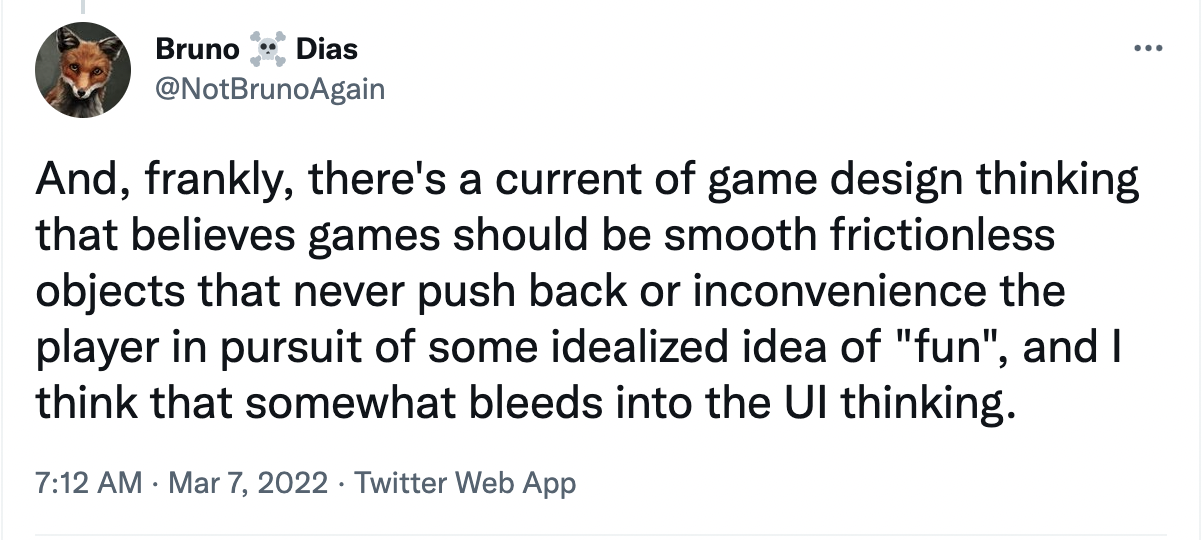Click the @NotBrunoAgain handle
Viewport: 1202px width, 540px height.
[x=270, y=89]
